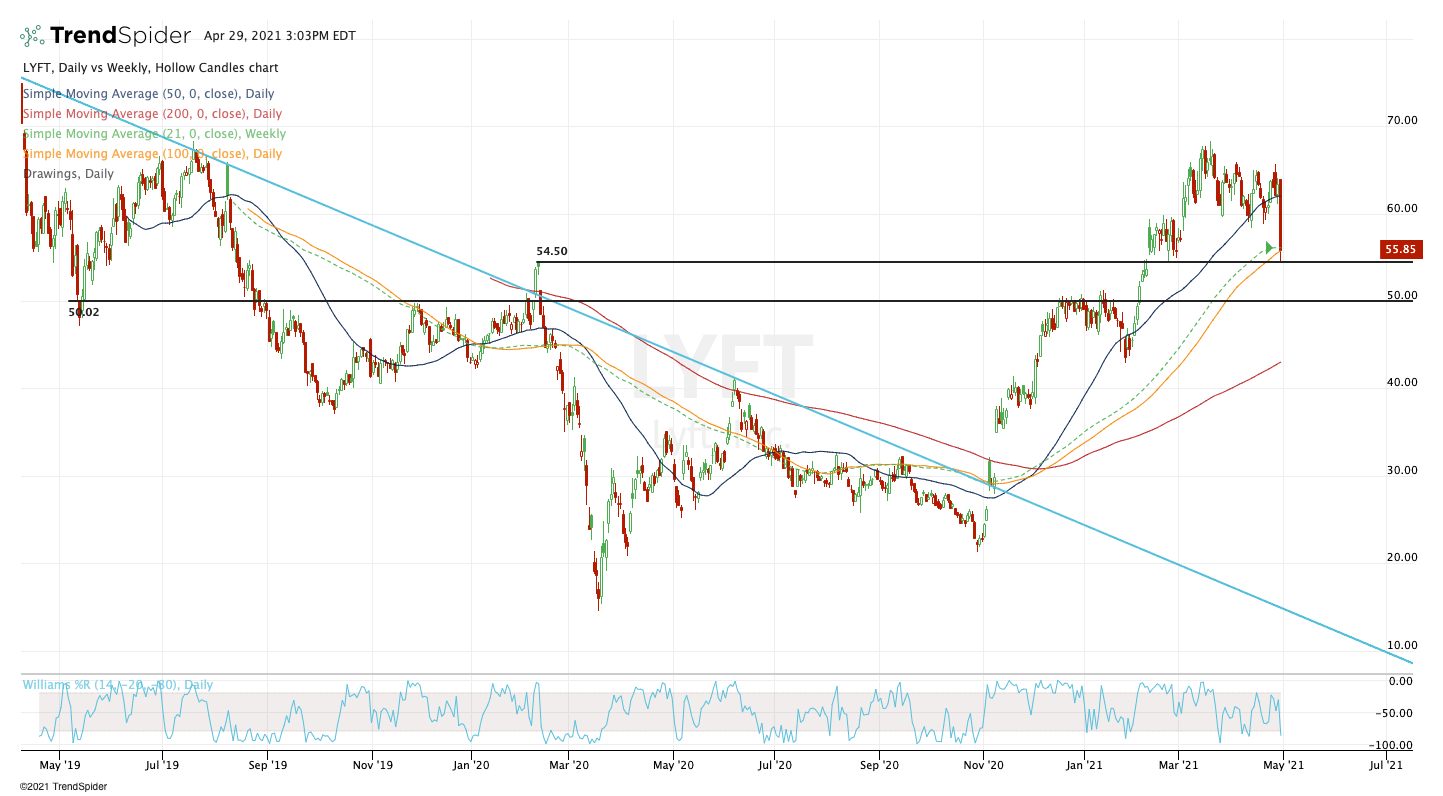Click the Jul '21 date axis label
This screenshot has height=796, width=1443.
pyautogui.click(x=1386, y=767)
